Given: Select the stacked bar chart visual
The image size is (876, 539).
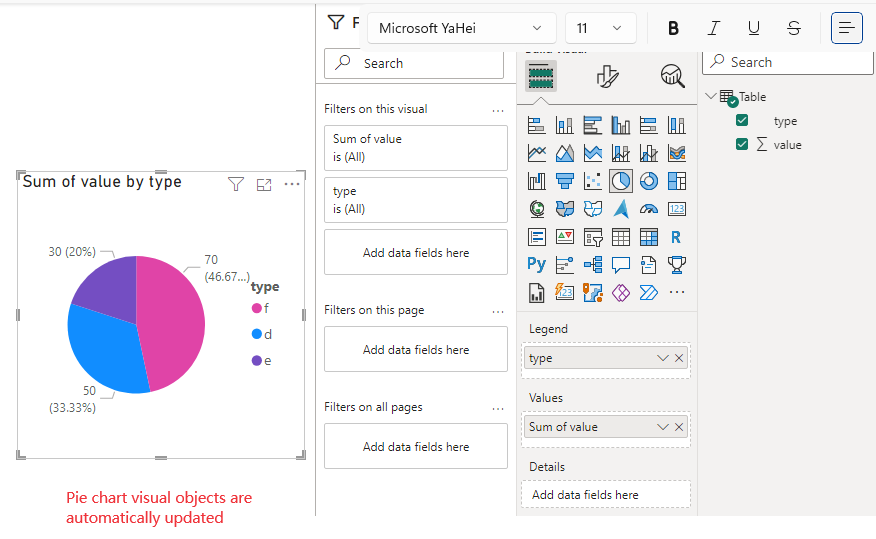Looking at the screenshot, I should tap(536, 125).
